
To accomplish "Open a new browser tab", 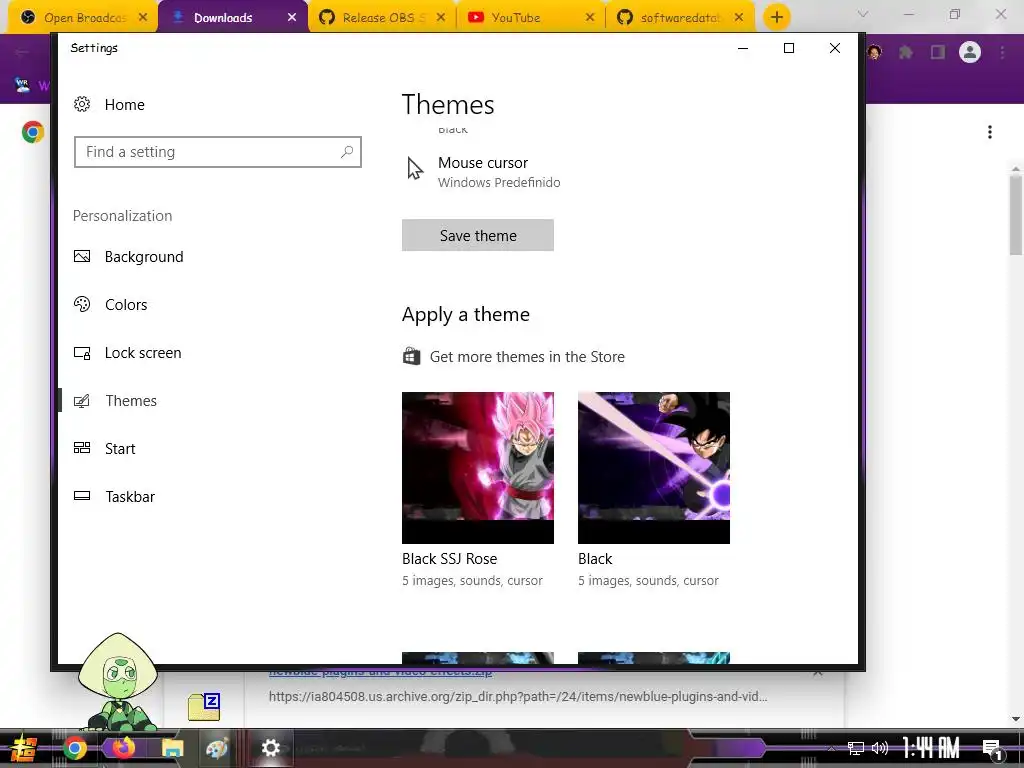I will pos(776,18).
